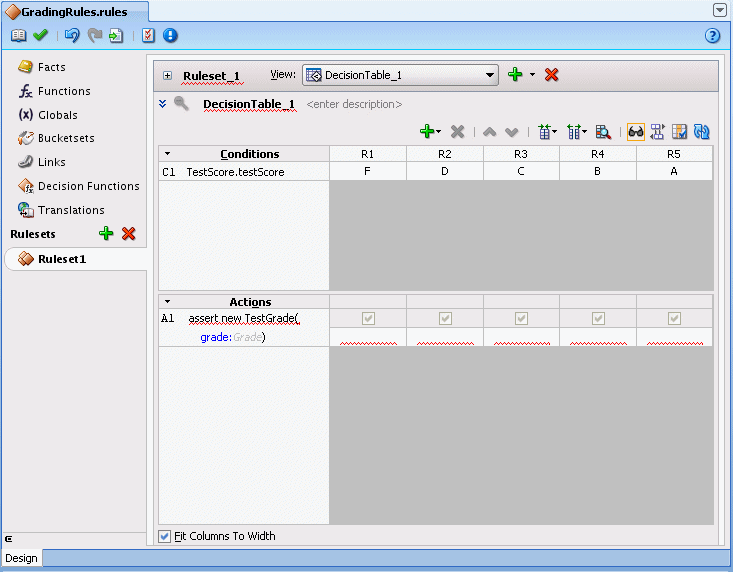Click the grade: Grade parameter
This screenshot has height=572, width=733.
(x=232, y=337)
